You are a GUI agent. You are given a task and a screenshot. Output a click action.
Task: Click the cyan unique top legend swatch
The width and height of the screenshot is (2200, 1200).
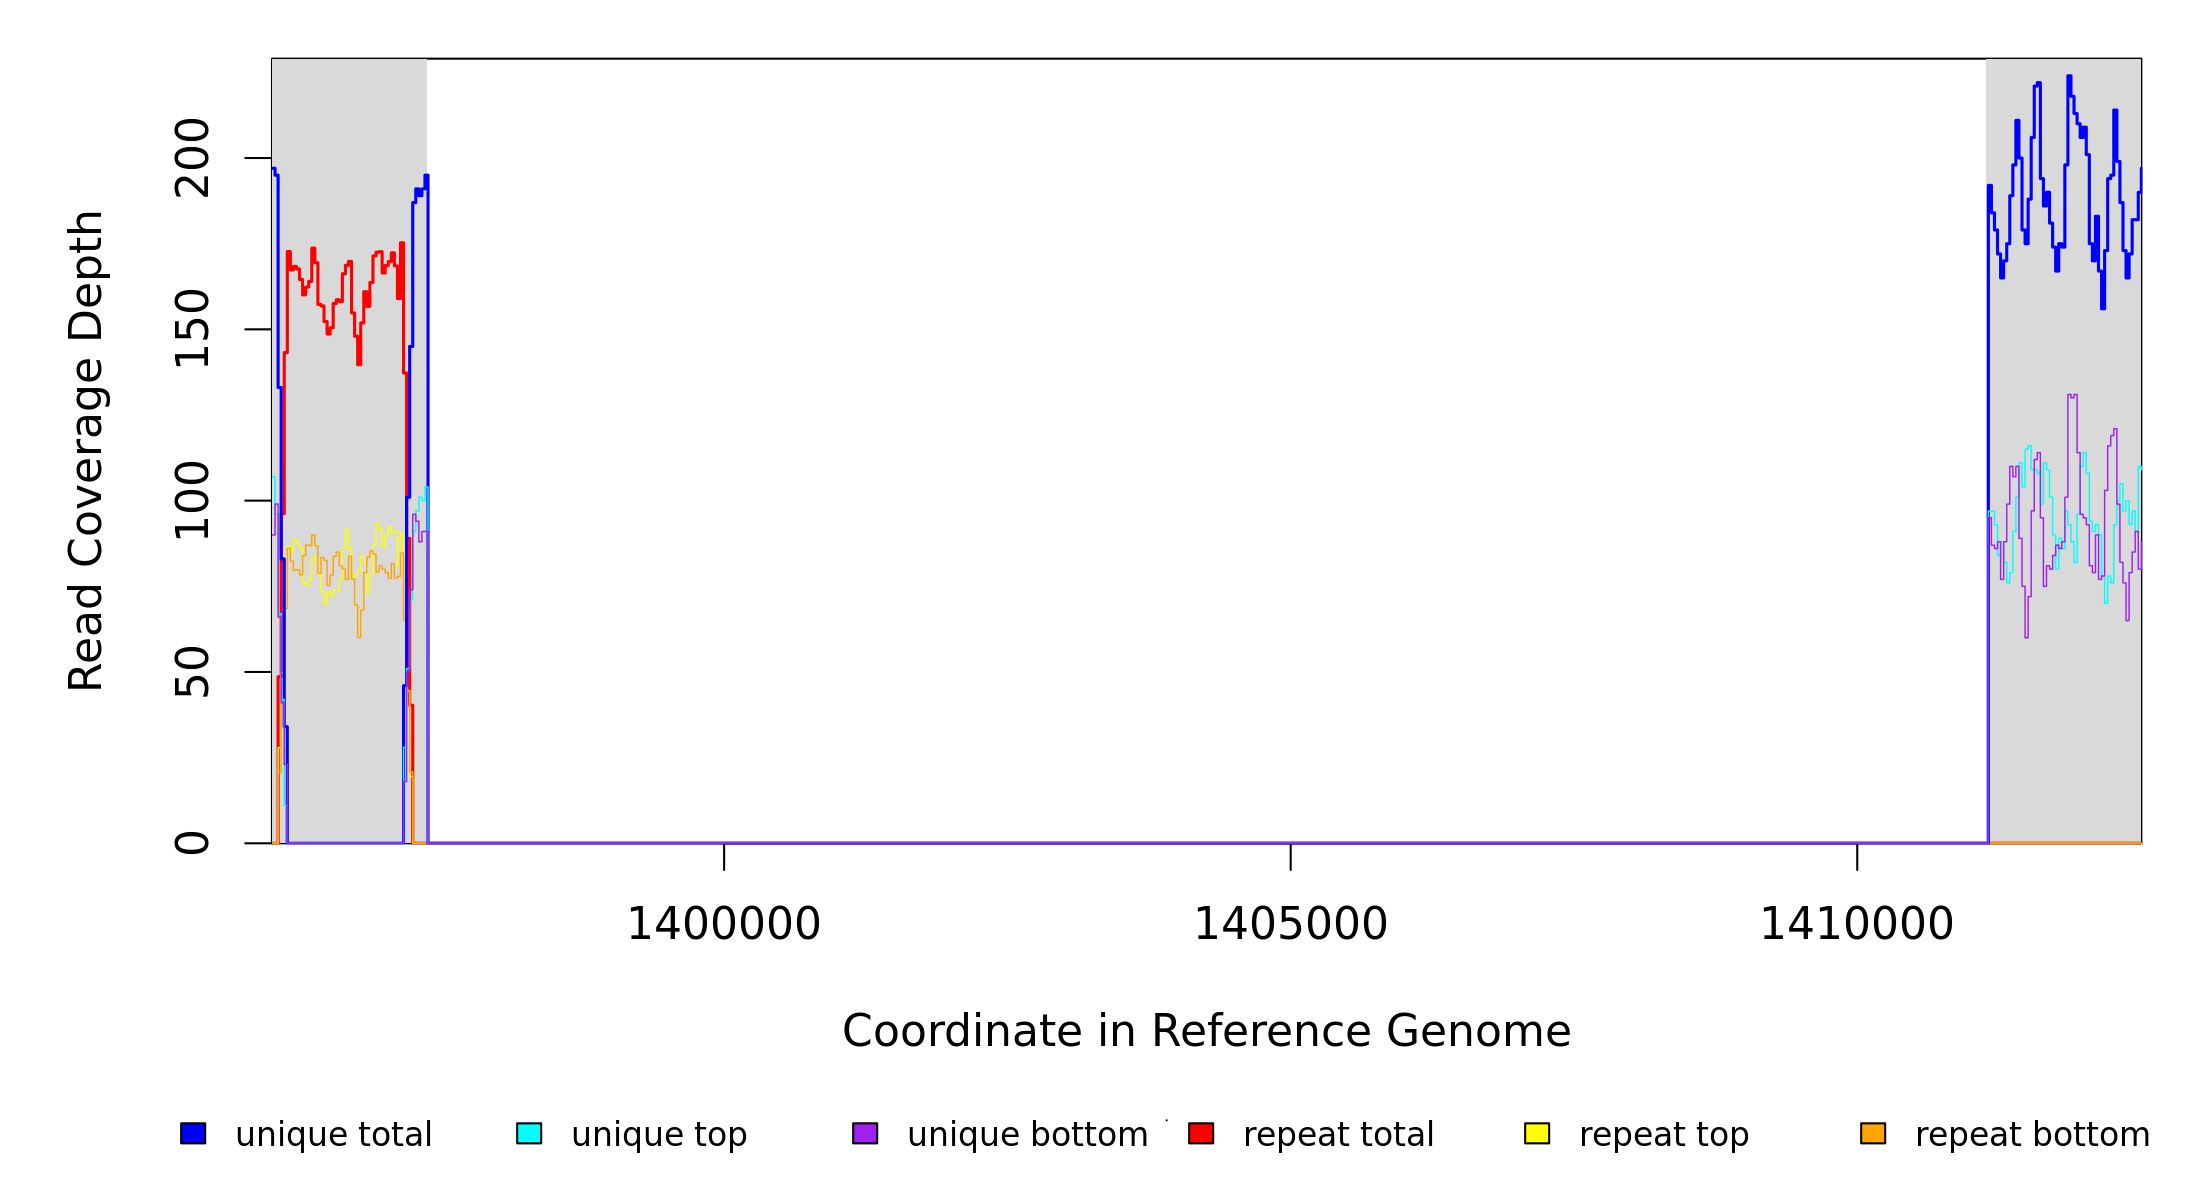tap(529, 1133)
